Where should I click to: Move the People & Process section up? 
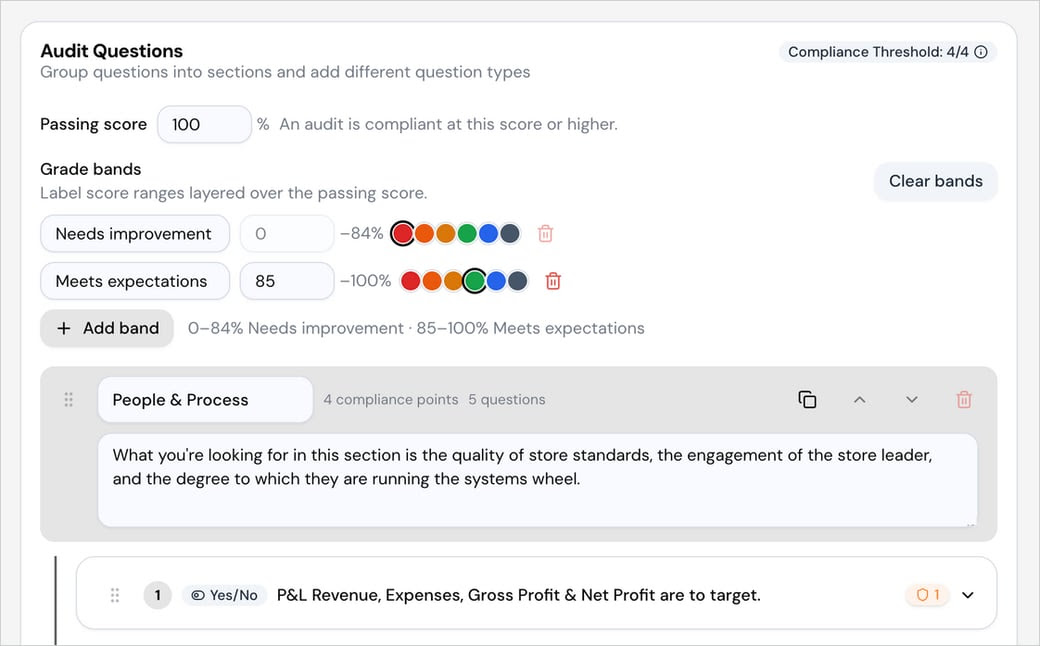[x=860, y=399]
